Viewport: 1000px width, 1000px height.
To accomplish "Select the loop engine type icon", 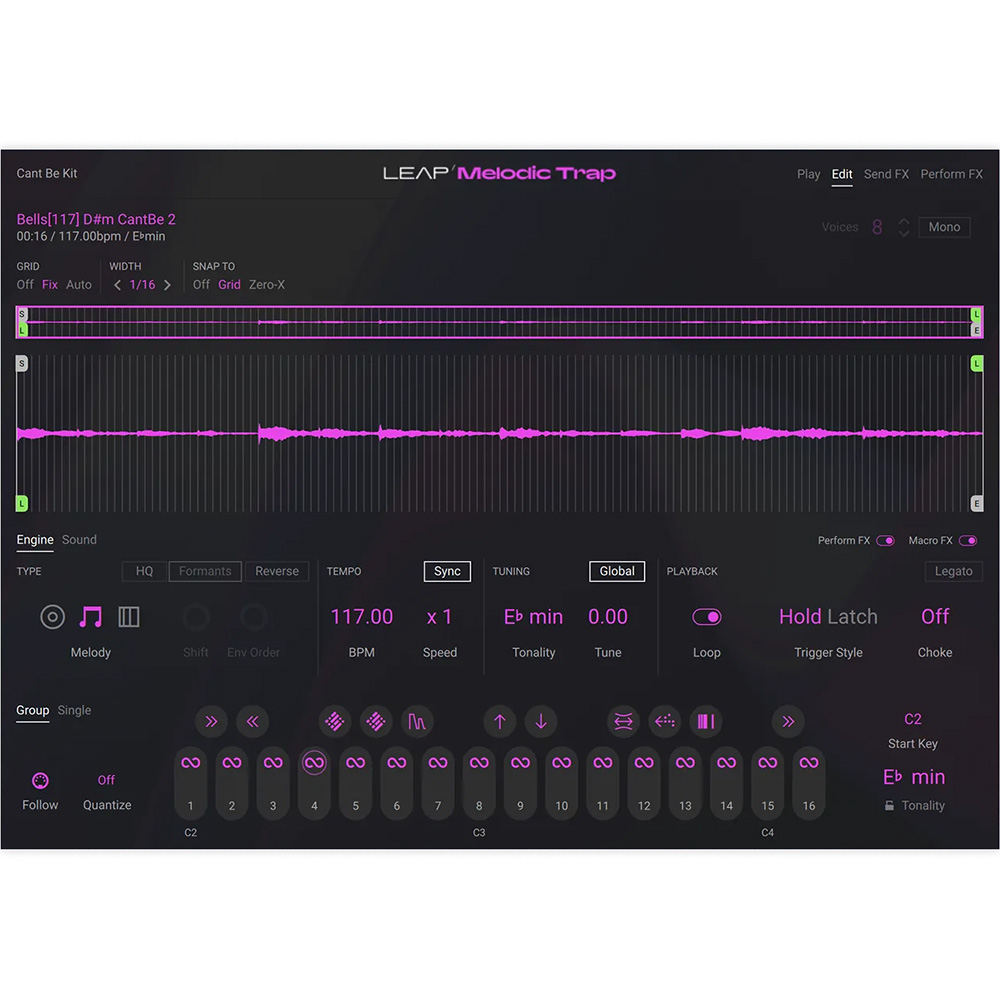I will pyautogui.click(x=52, y=617).
